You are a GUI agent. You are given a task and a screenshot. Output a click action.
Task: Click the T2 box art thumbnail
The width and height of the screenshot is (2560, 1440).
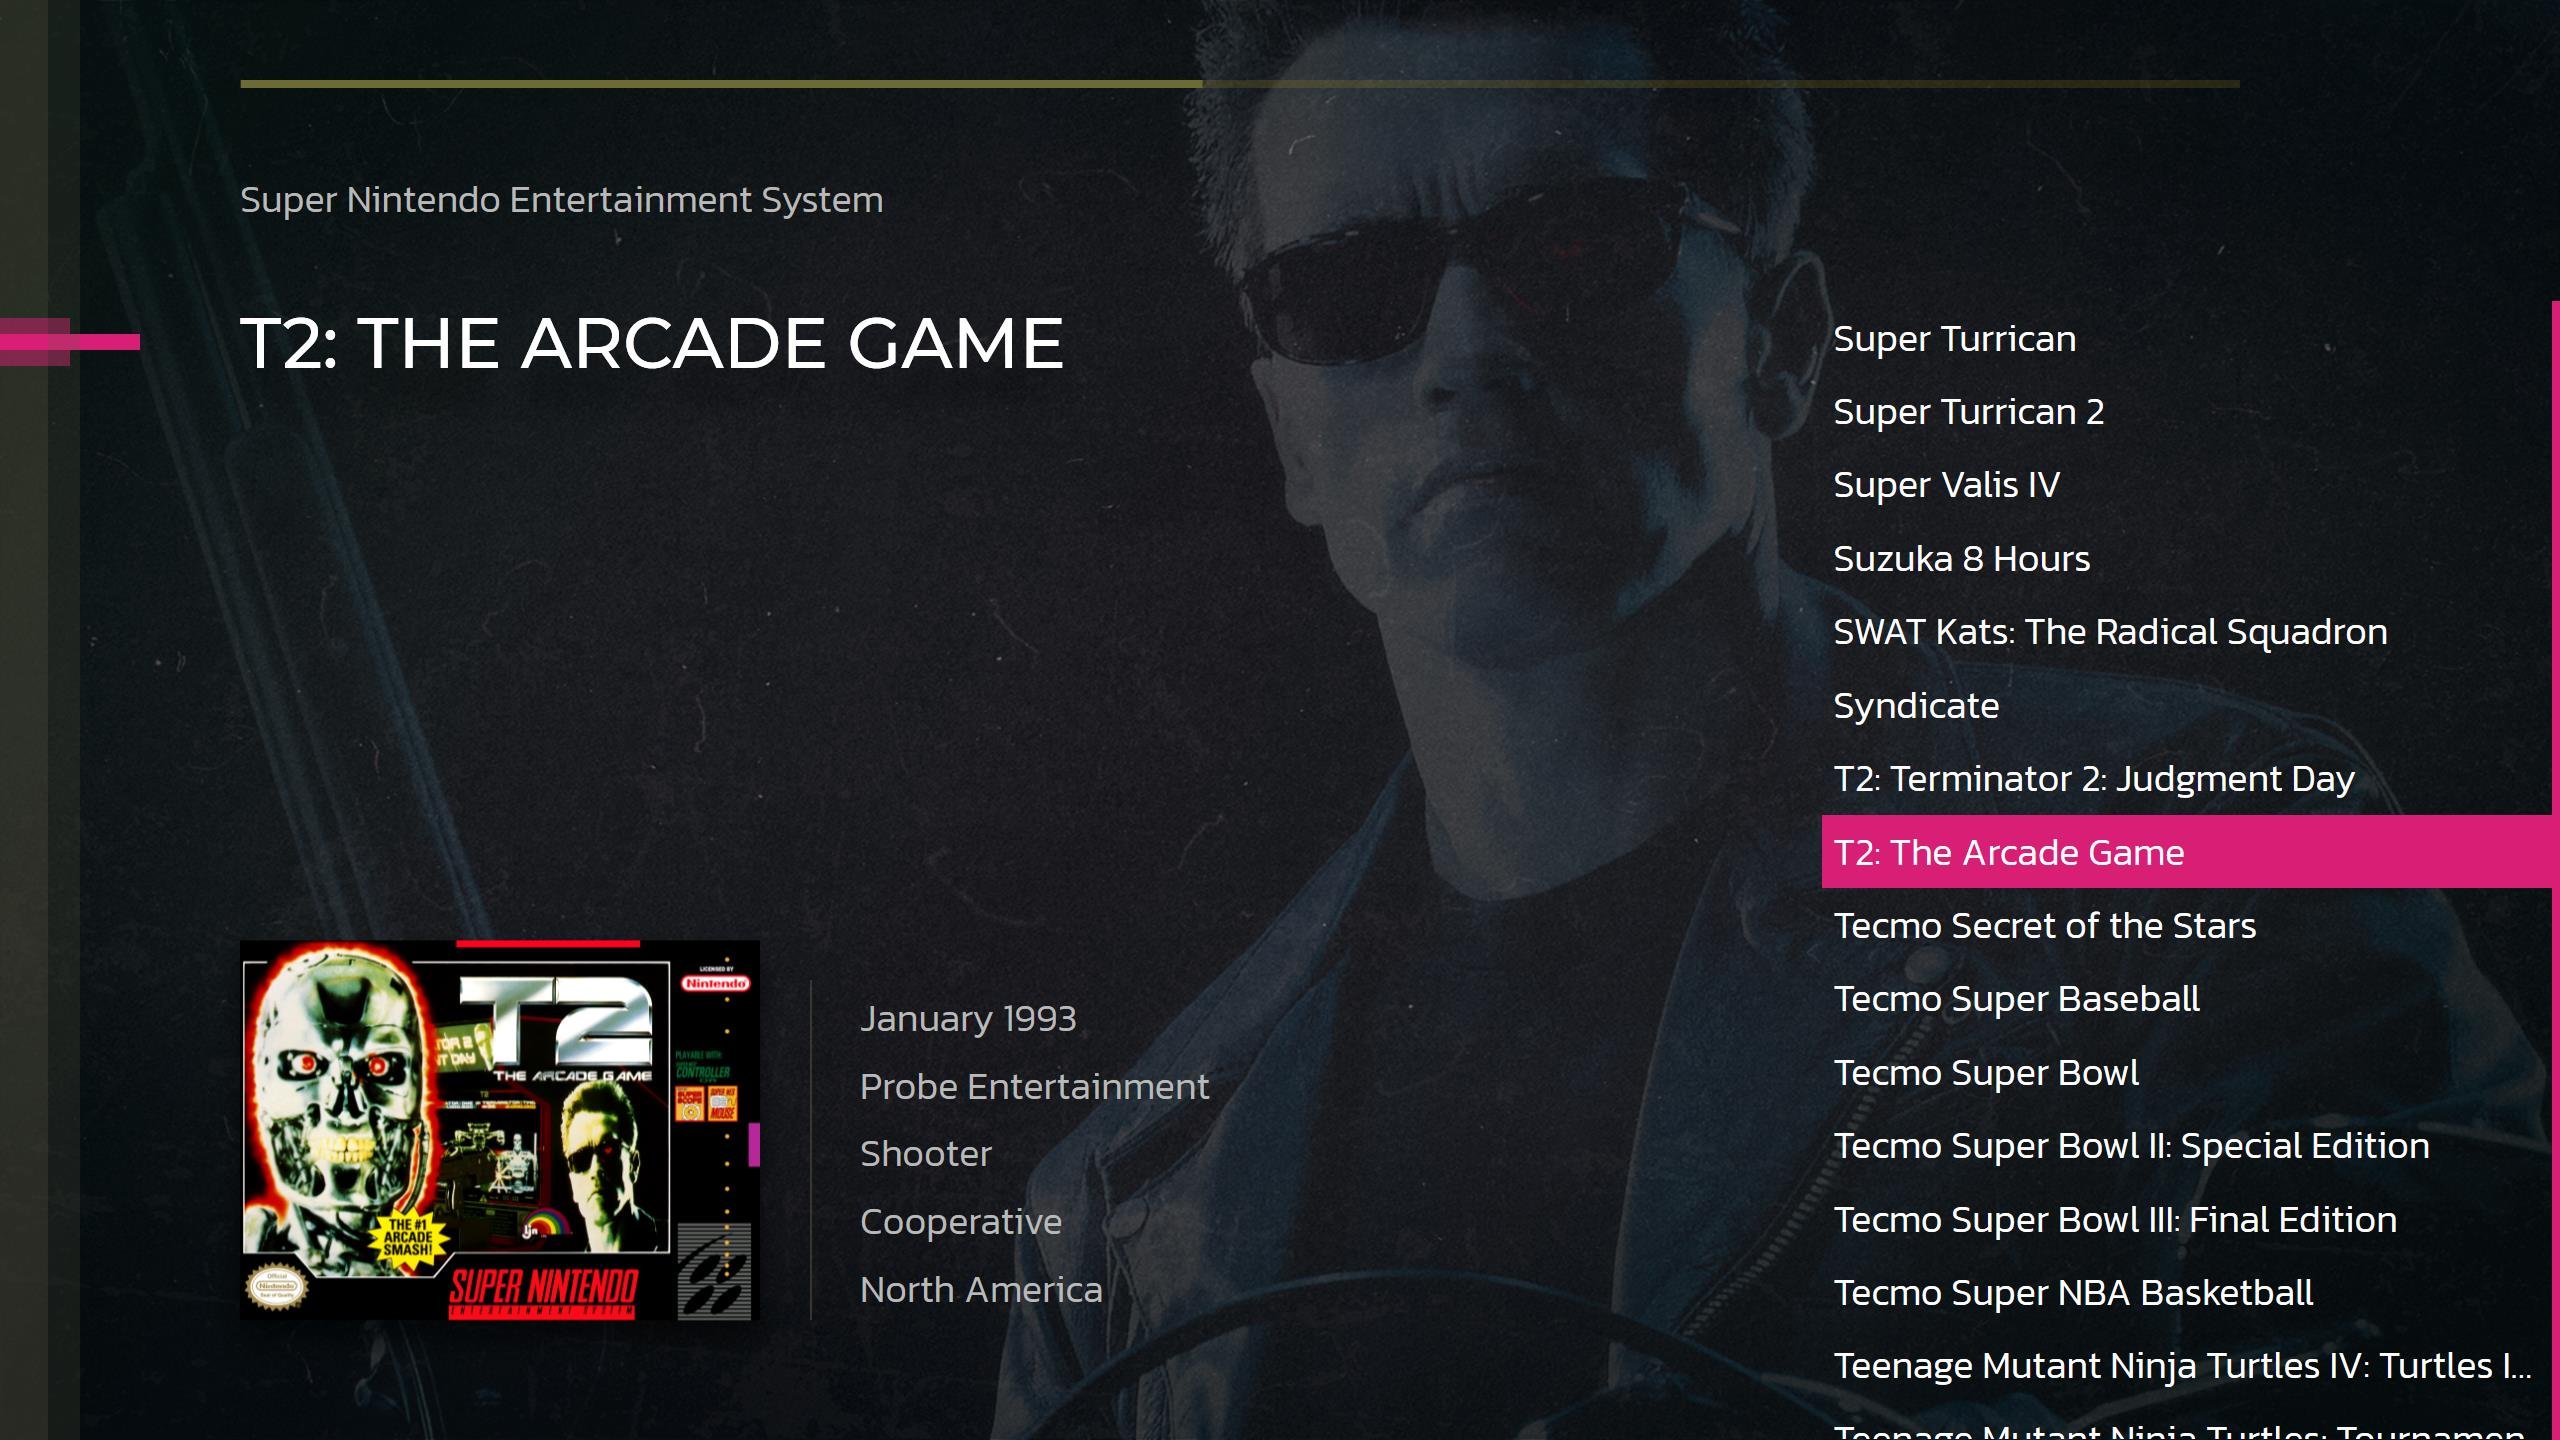(500, 1130)
